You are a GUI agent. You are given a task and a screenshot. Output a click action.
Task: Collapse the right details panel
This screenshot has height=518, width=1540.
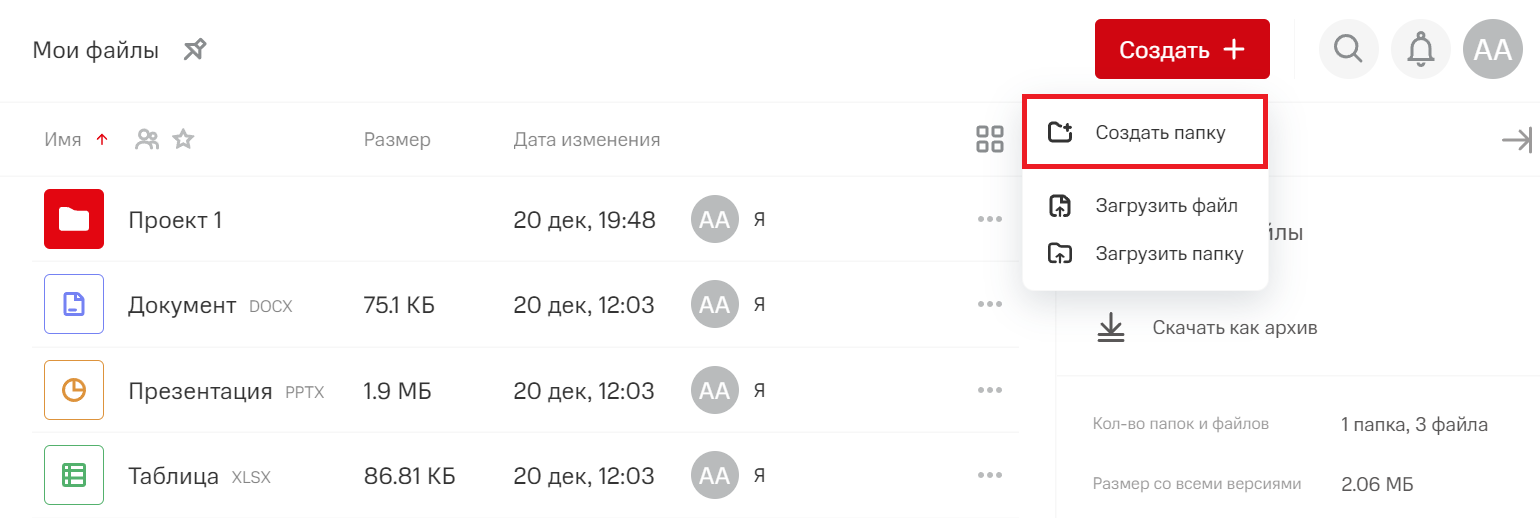(x=1516, y=141)
